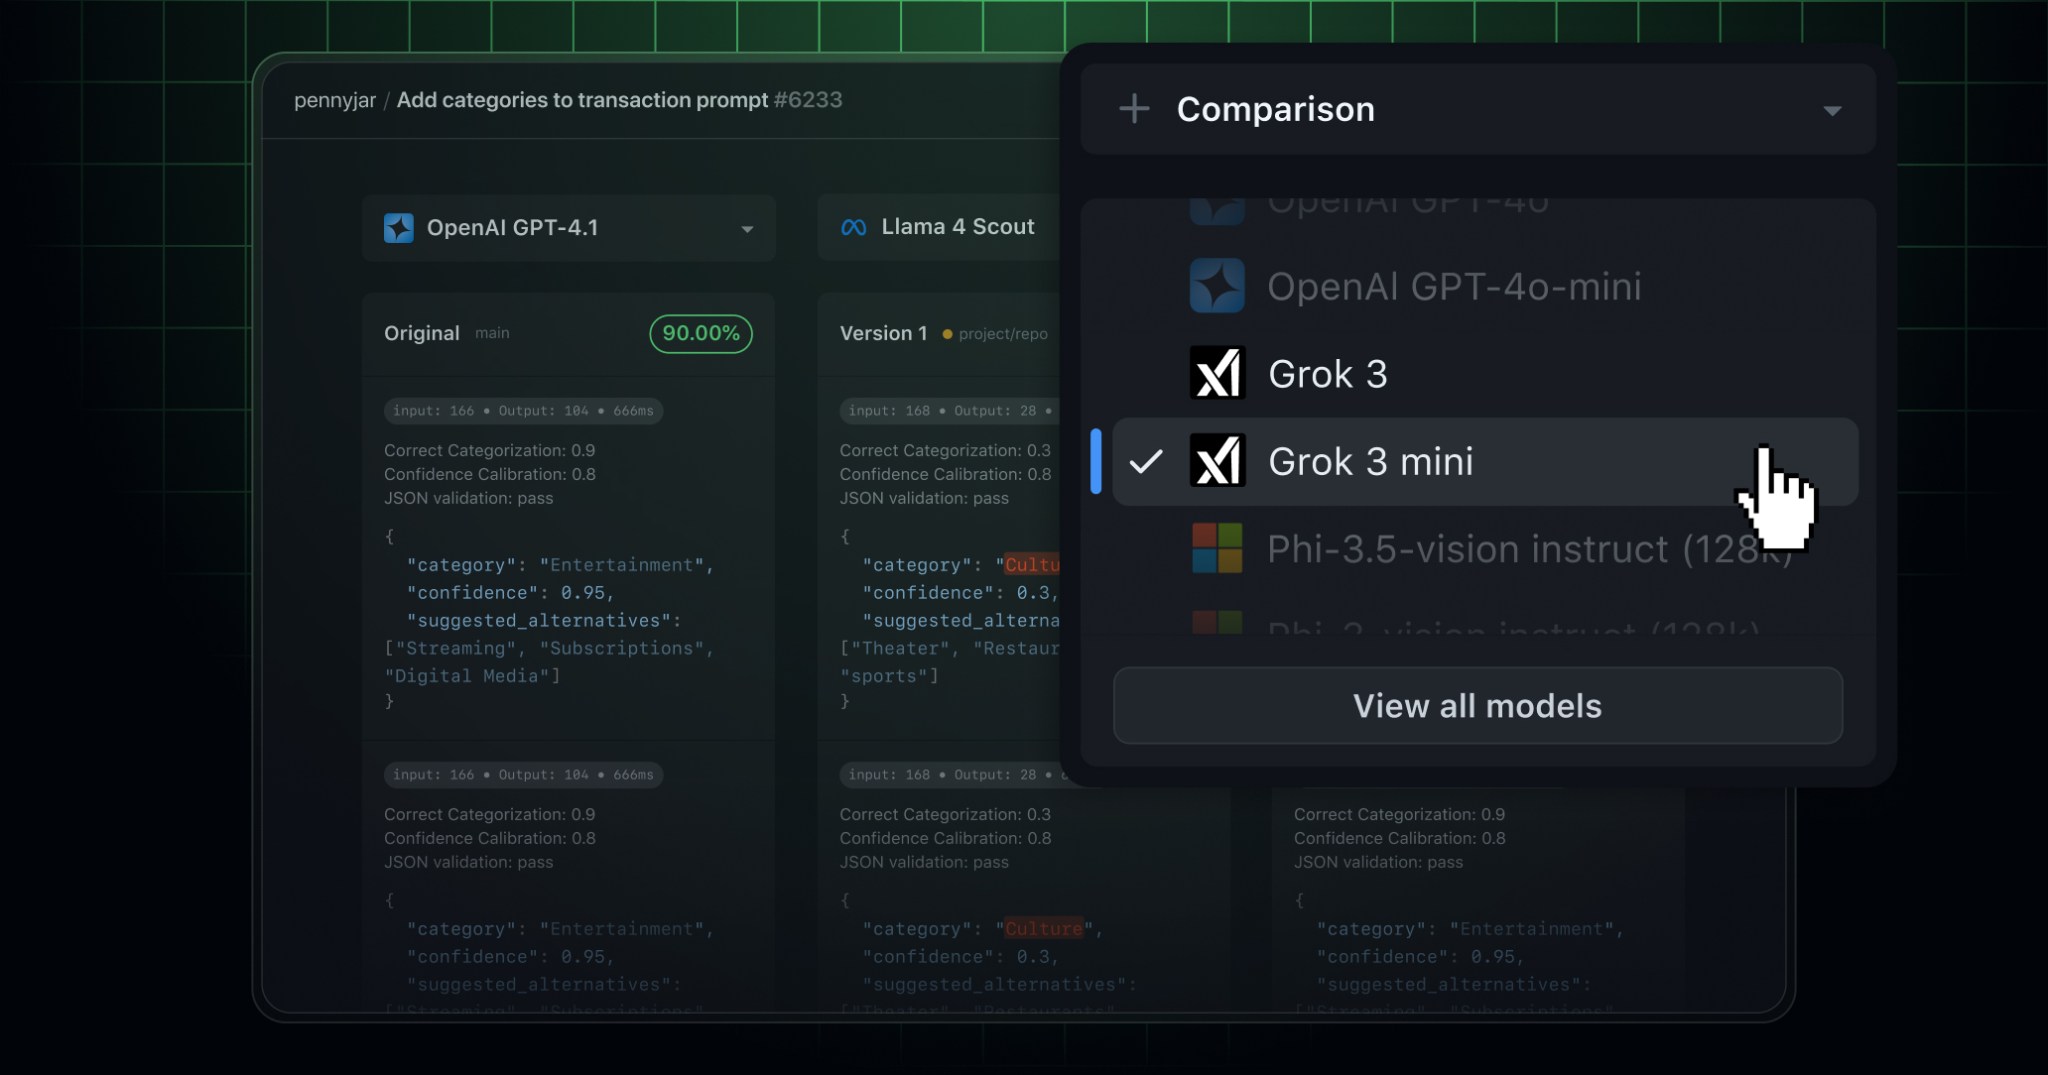2048x1075 pixels.
Task: Click the Meta logo next to Llama 4 Scout
Action: pyautogui.click(x=853, y=227)
